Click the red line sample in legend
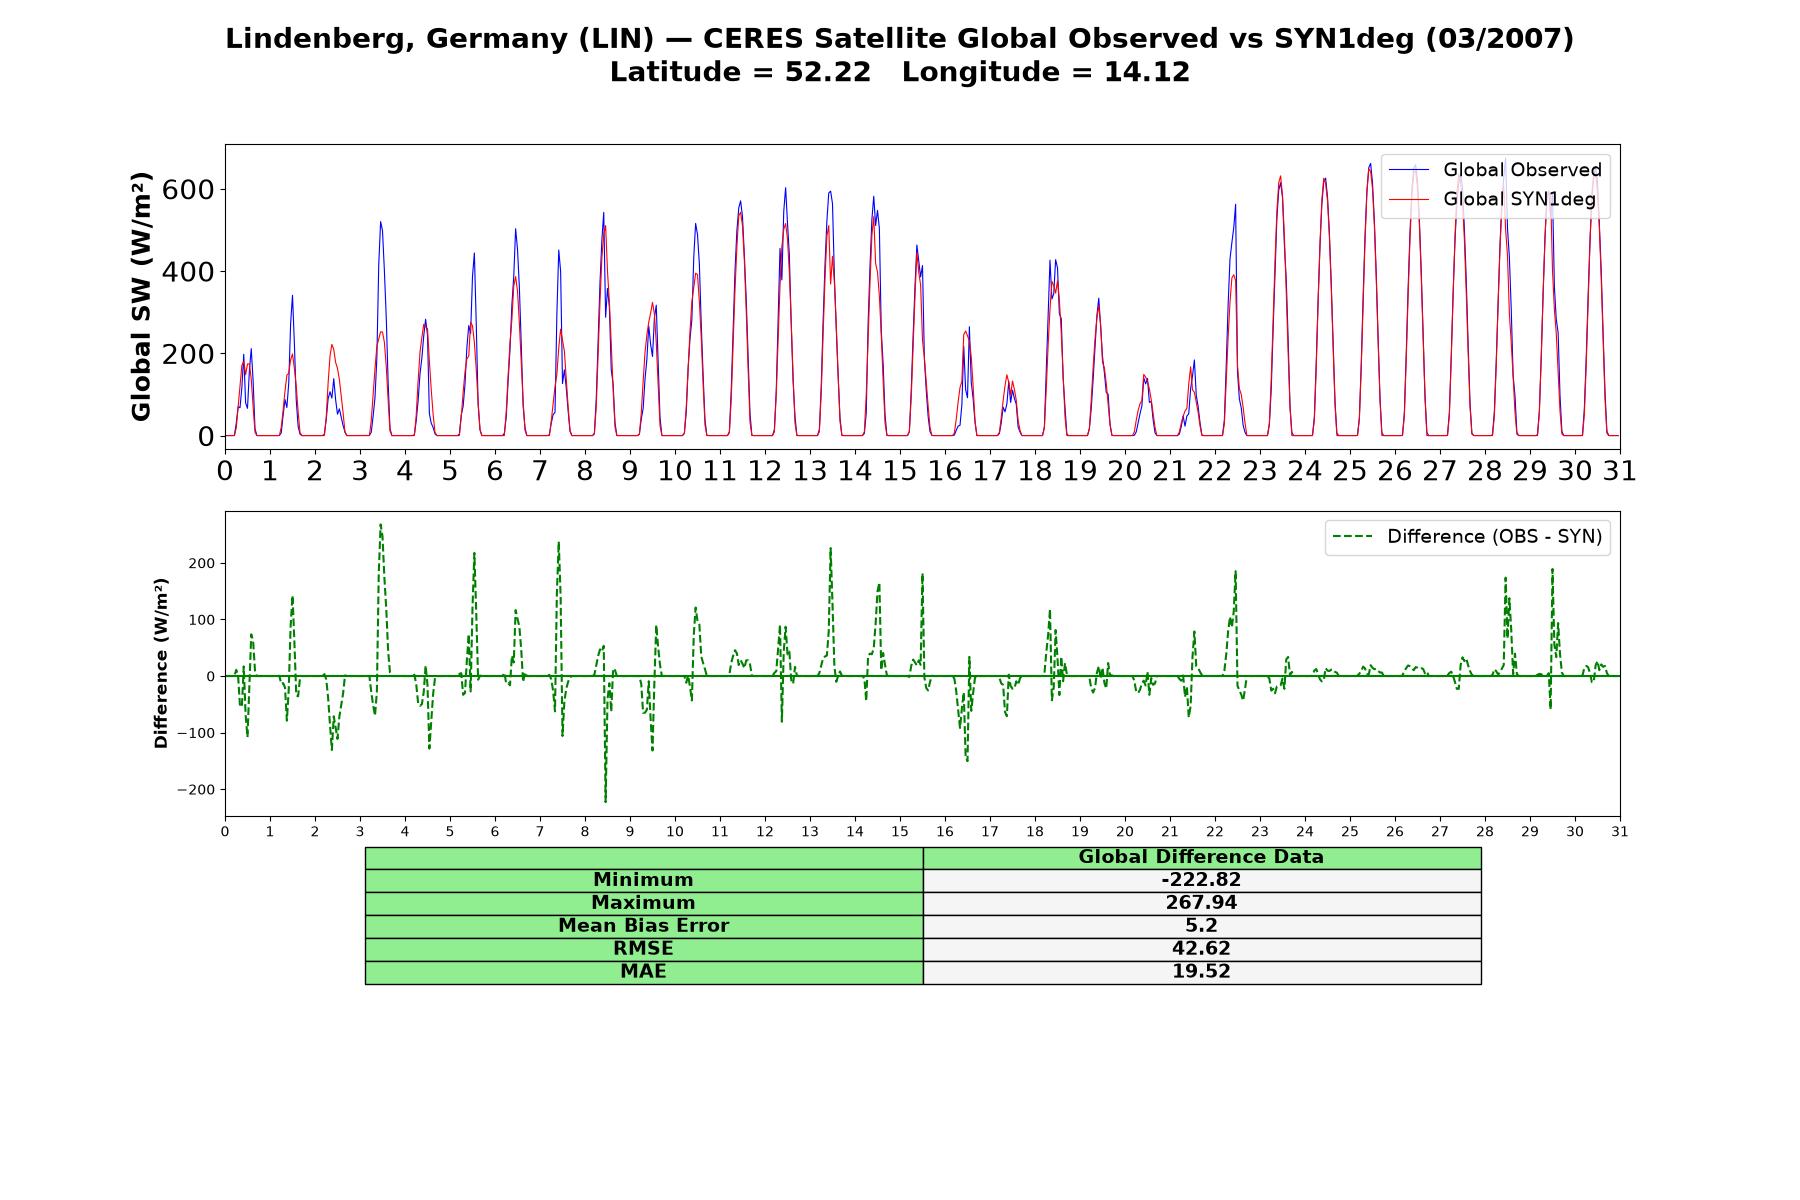This screenshot has height=1200, width=1800. coord(1410,200)
